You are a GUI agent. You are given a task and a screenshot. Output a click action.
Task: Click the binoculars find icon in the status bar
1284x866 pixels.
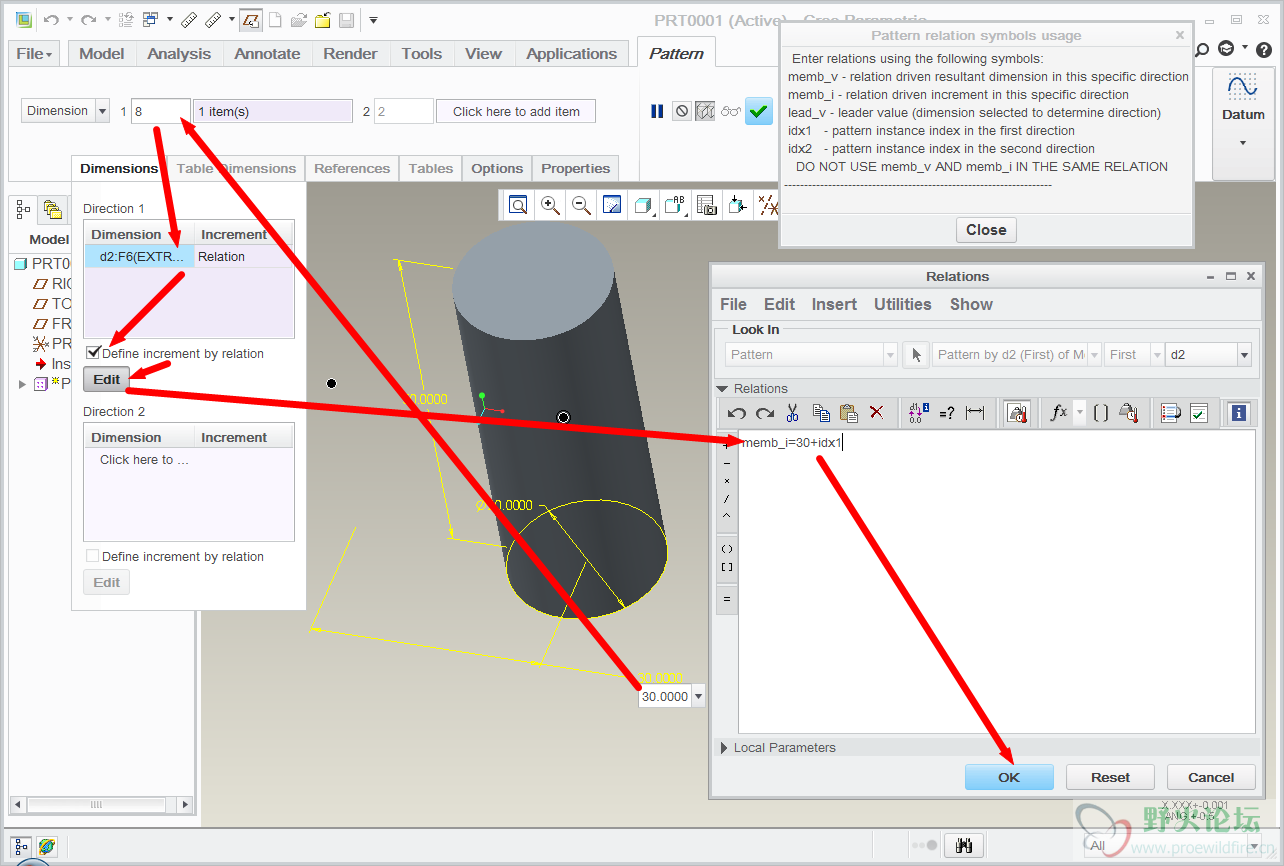965,846
